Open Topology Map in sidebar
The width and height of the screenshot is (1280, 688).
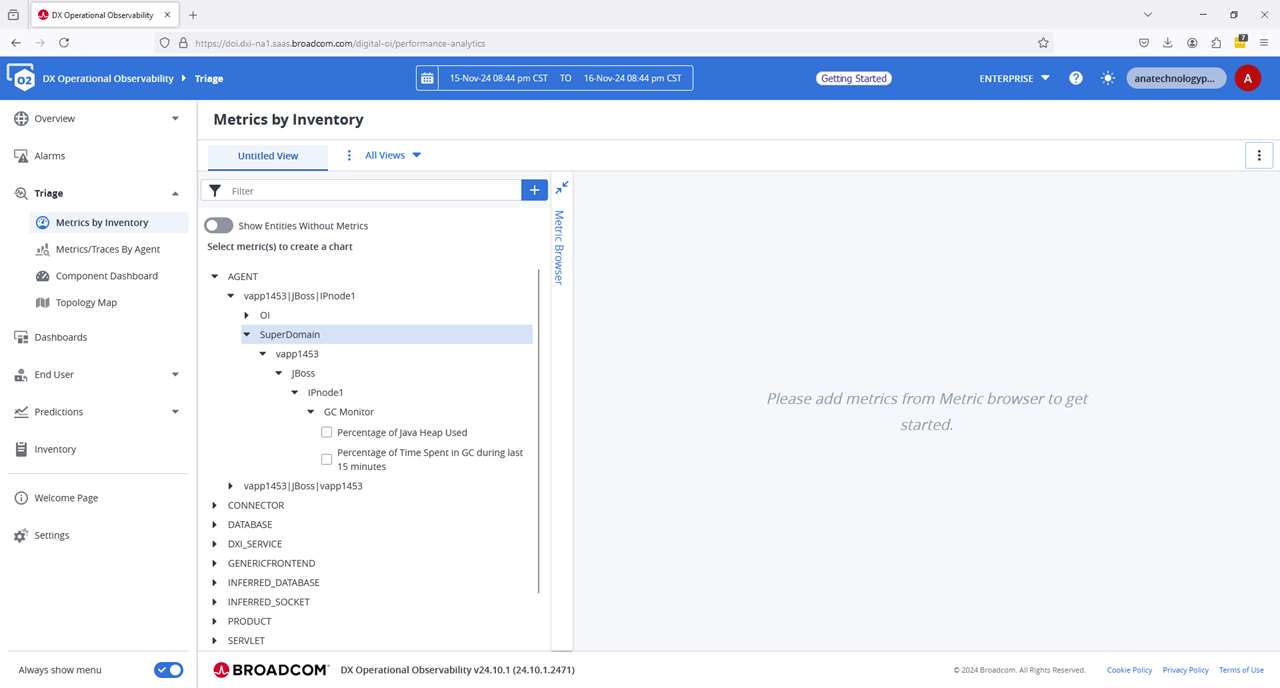tap(86, 302)
